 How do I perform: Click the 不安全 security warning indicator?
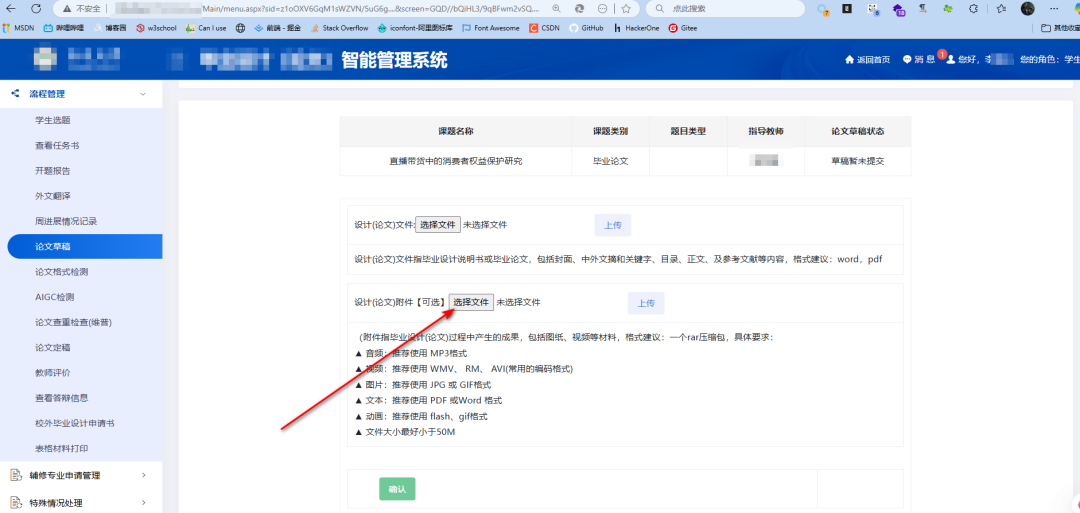pyautogui.click(x=81, y=9)
